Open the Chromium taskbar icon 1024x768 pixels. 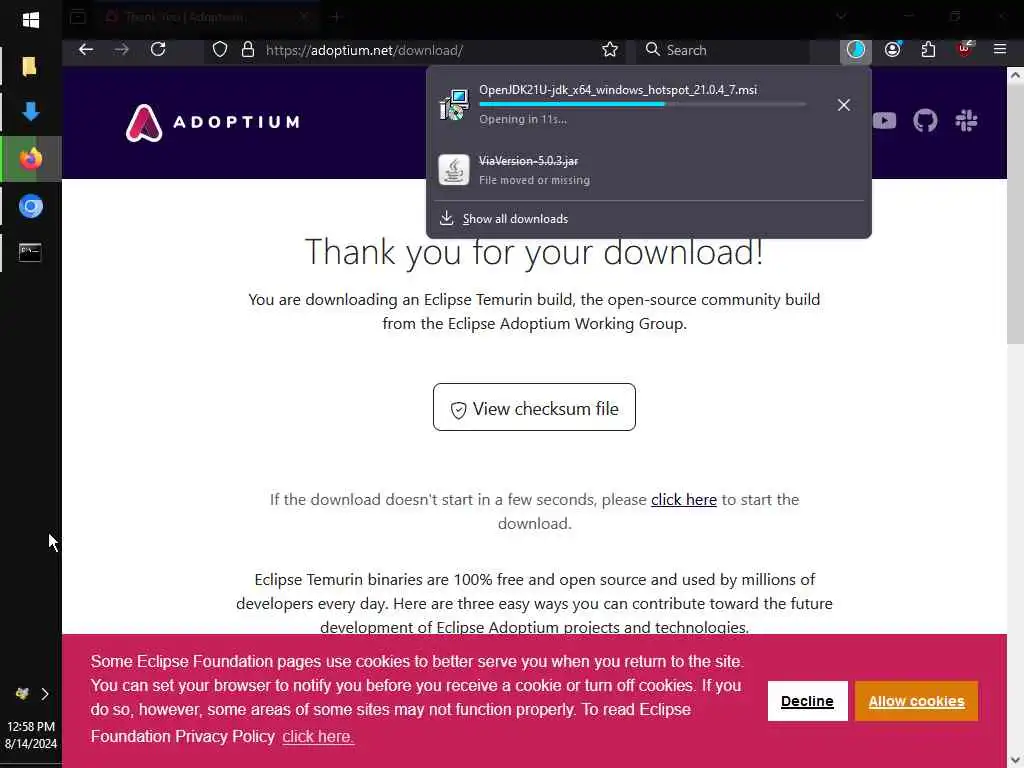pyautogui.click(x=31, y=206)
